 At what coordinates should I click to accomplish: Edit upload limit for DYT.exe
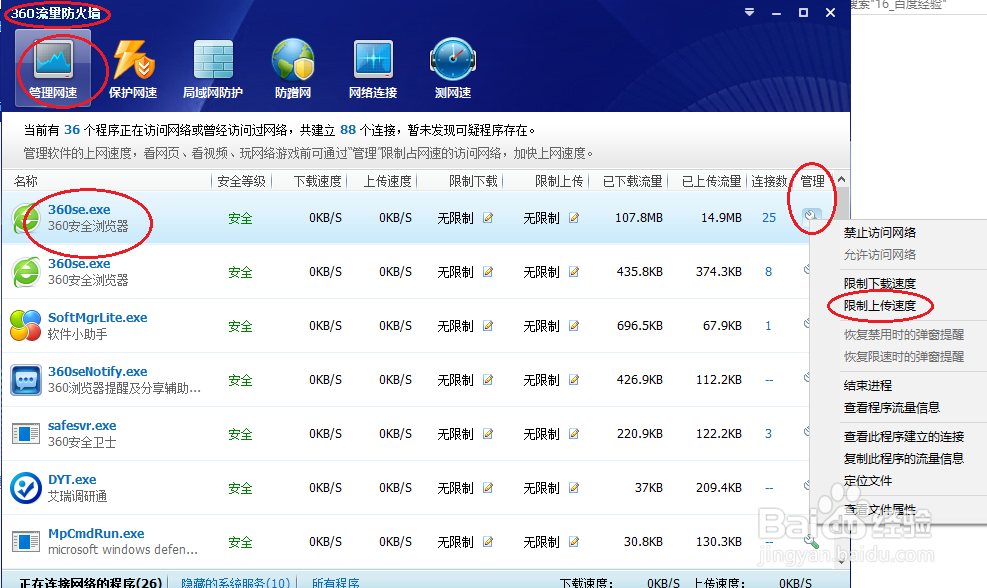pos(573,488)
